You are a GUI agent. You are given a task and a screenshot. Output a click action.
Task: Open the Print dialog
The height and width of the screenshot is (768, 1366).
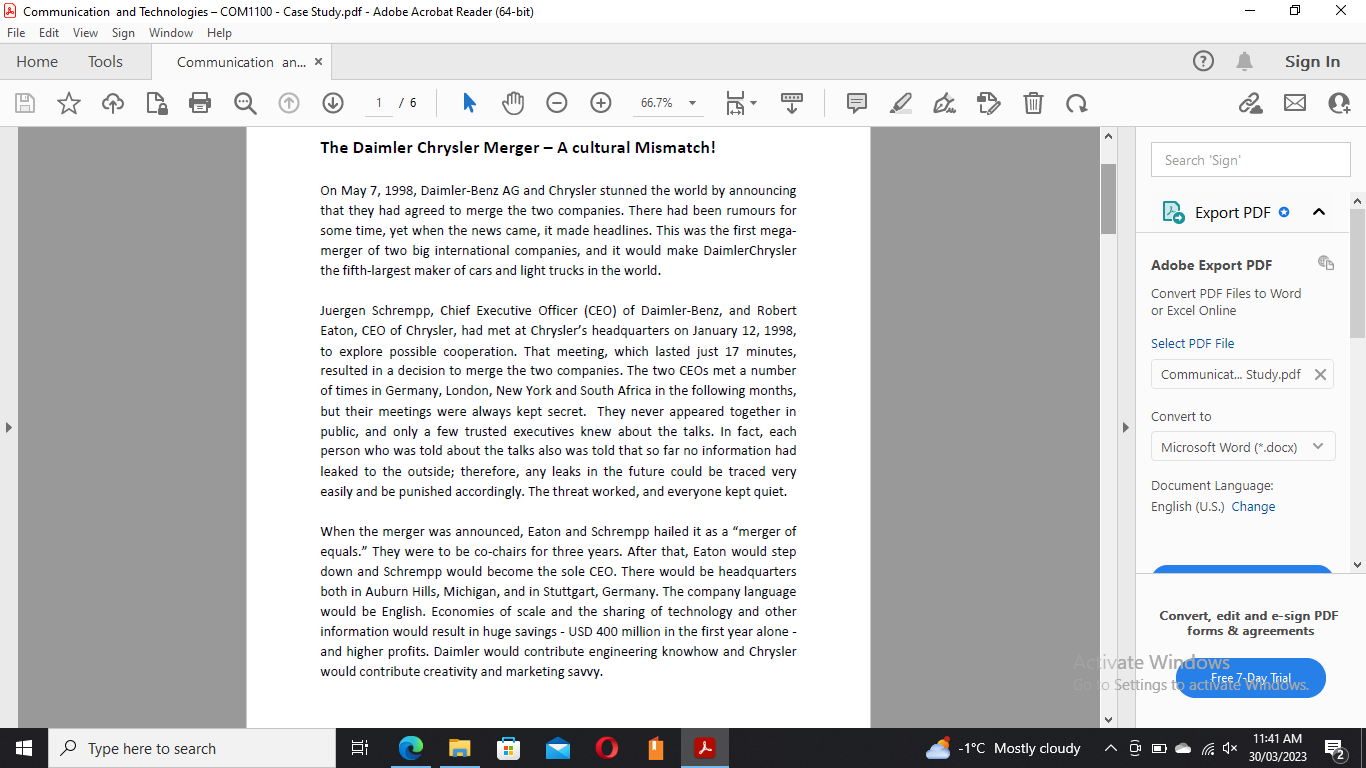[198, 103]
